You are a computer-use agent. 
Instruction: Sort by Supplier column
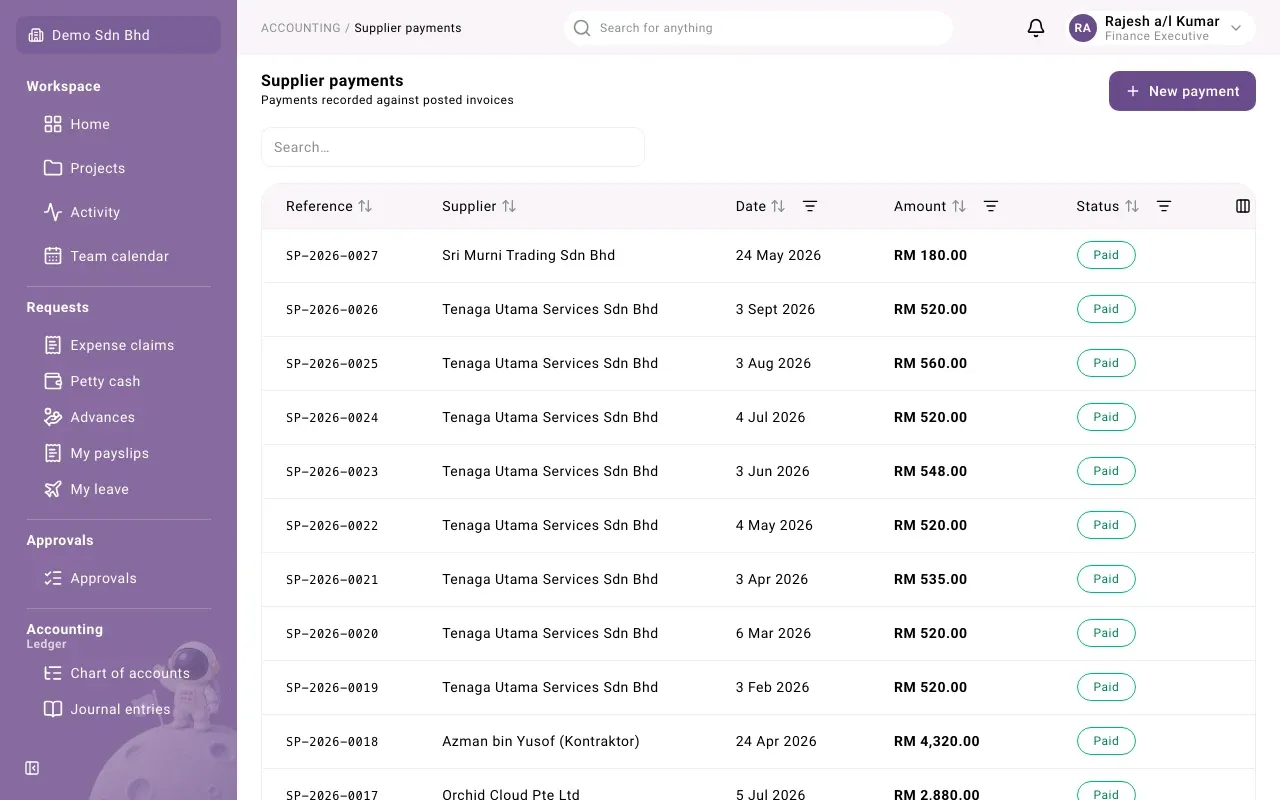[479, 206]
